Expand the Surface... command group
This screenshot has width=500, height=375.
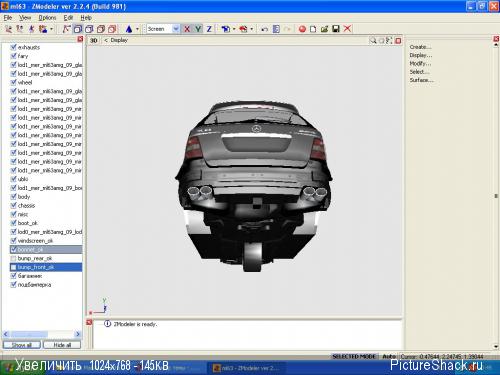pos(421,80)
